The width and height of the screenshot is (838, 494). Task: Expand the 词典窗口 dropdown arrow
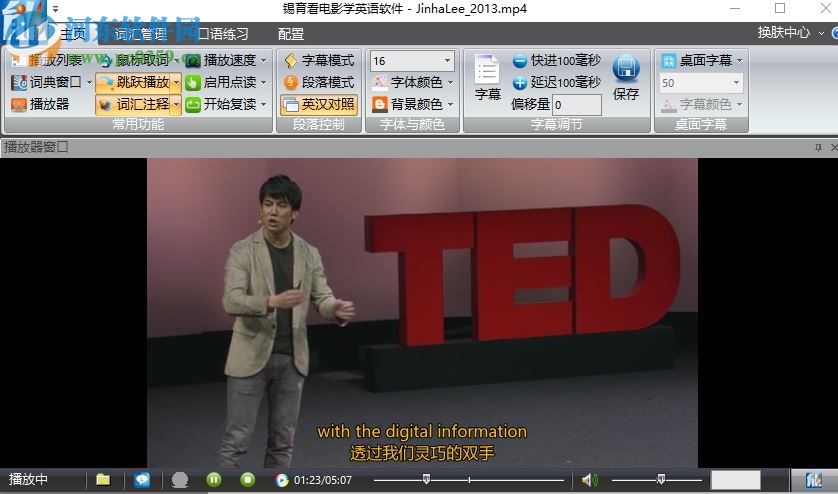(89, 82)
